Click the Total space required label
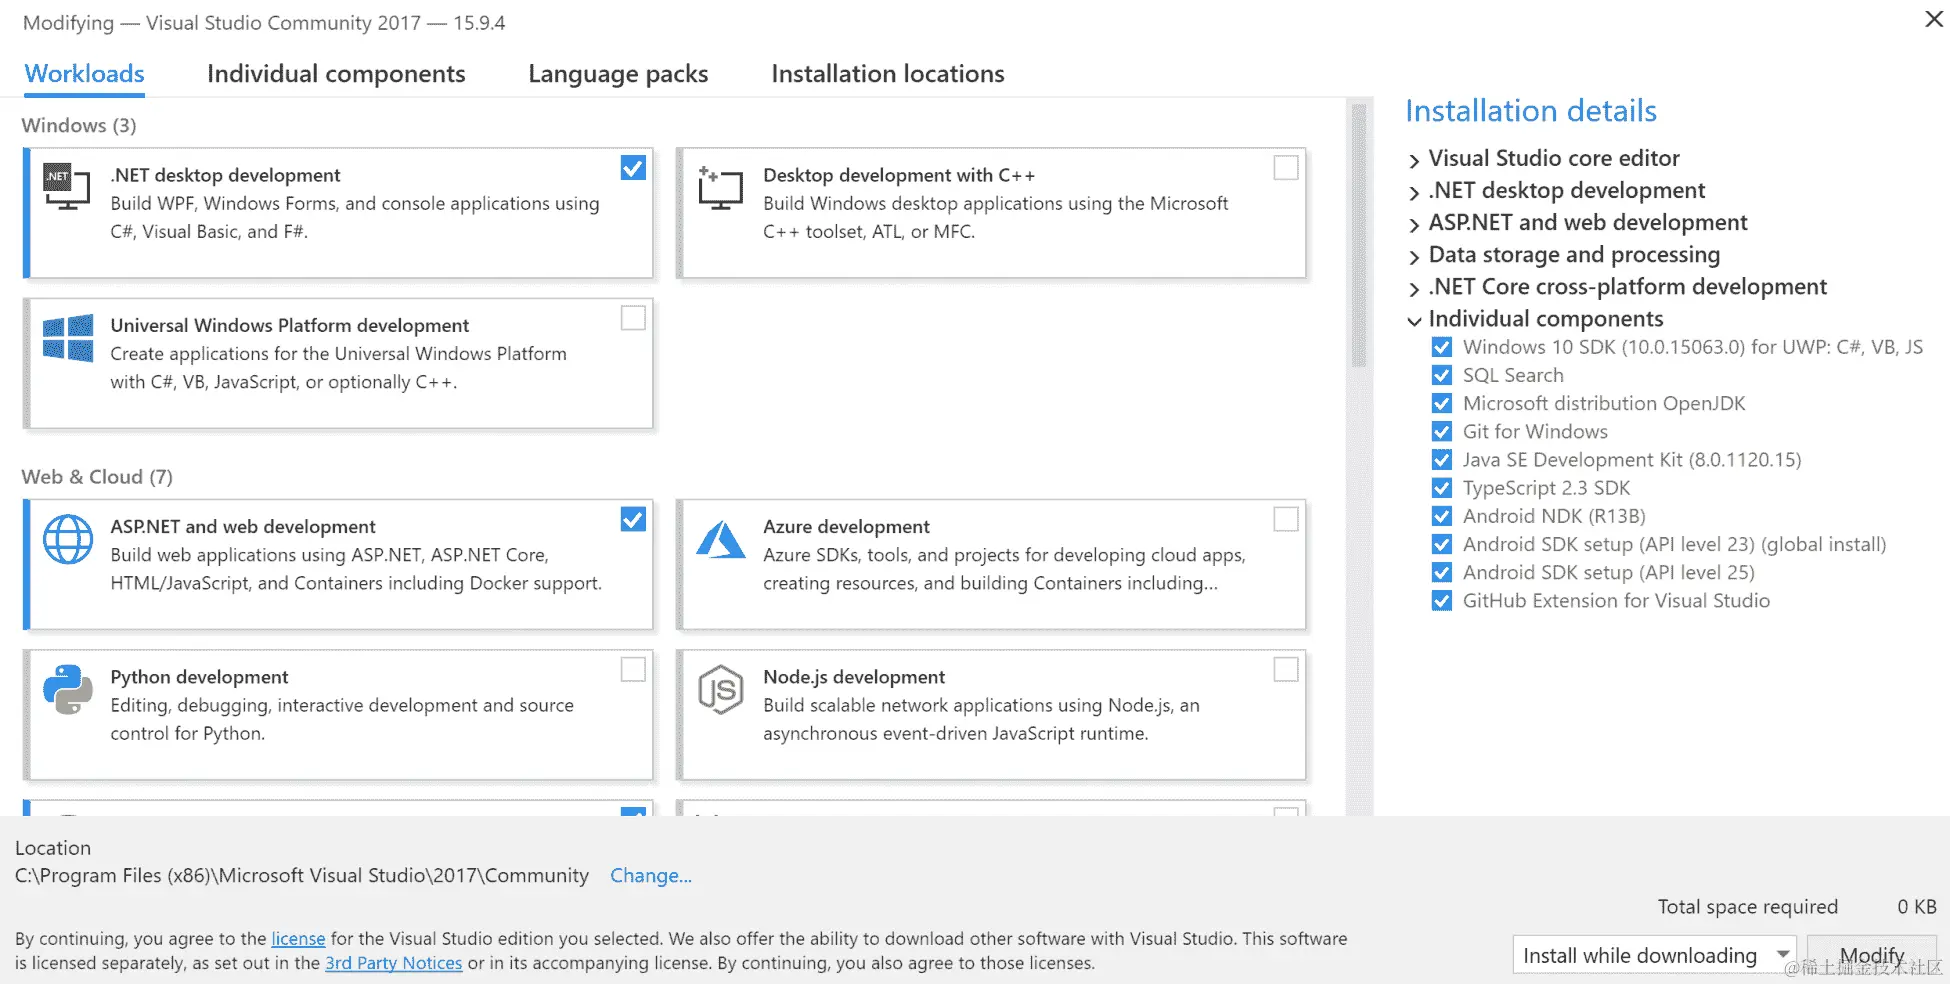1950x984 pixels. [1748, 906]
